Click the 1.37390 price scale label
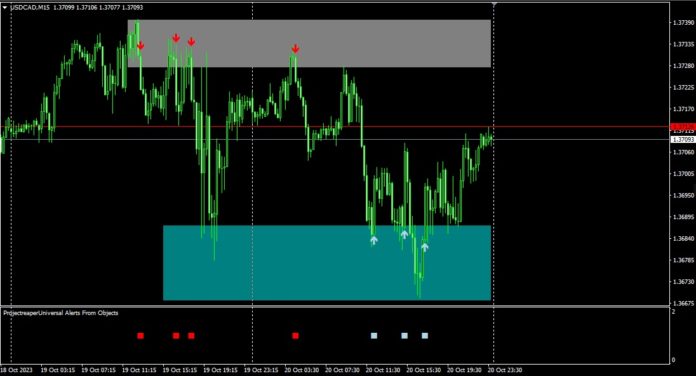Screen dimensions: 696x376 click(x=684, y=22)
